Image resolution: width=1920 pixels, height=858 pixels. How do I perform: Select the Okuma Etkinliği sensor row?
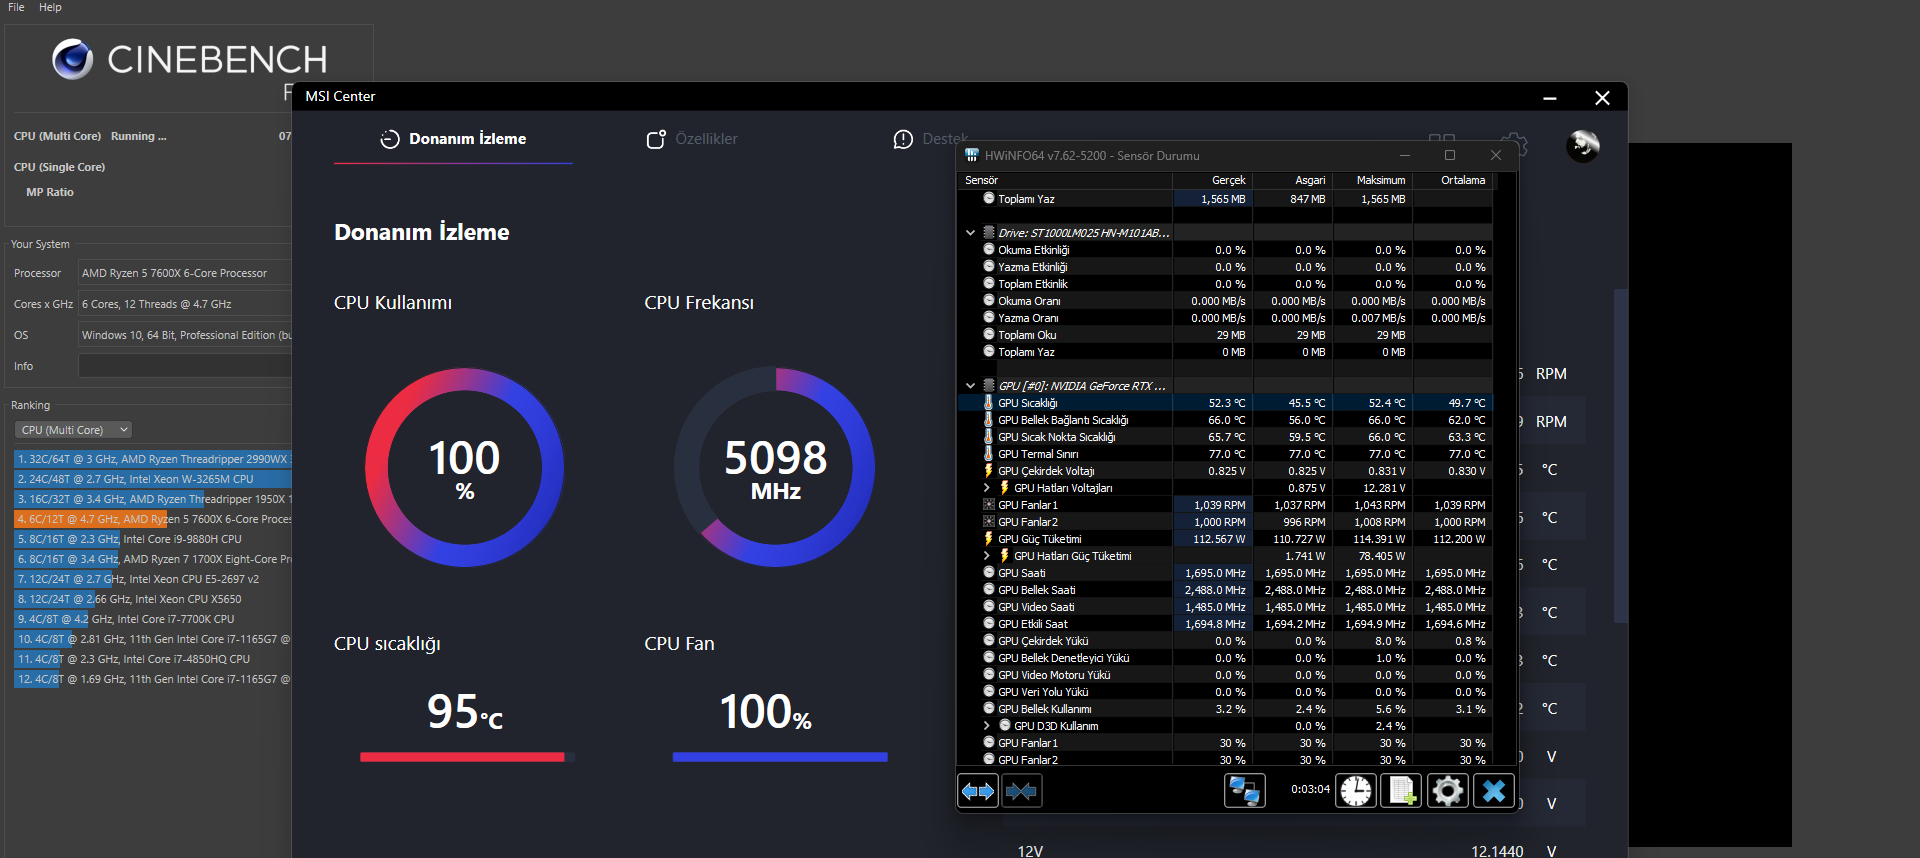click(1225, 250)
